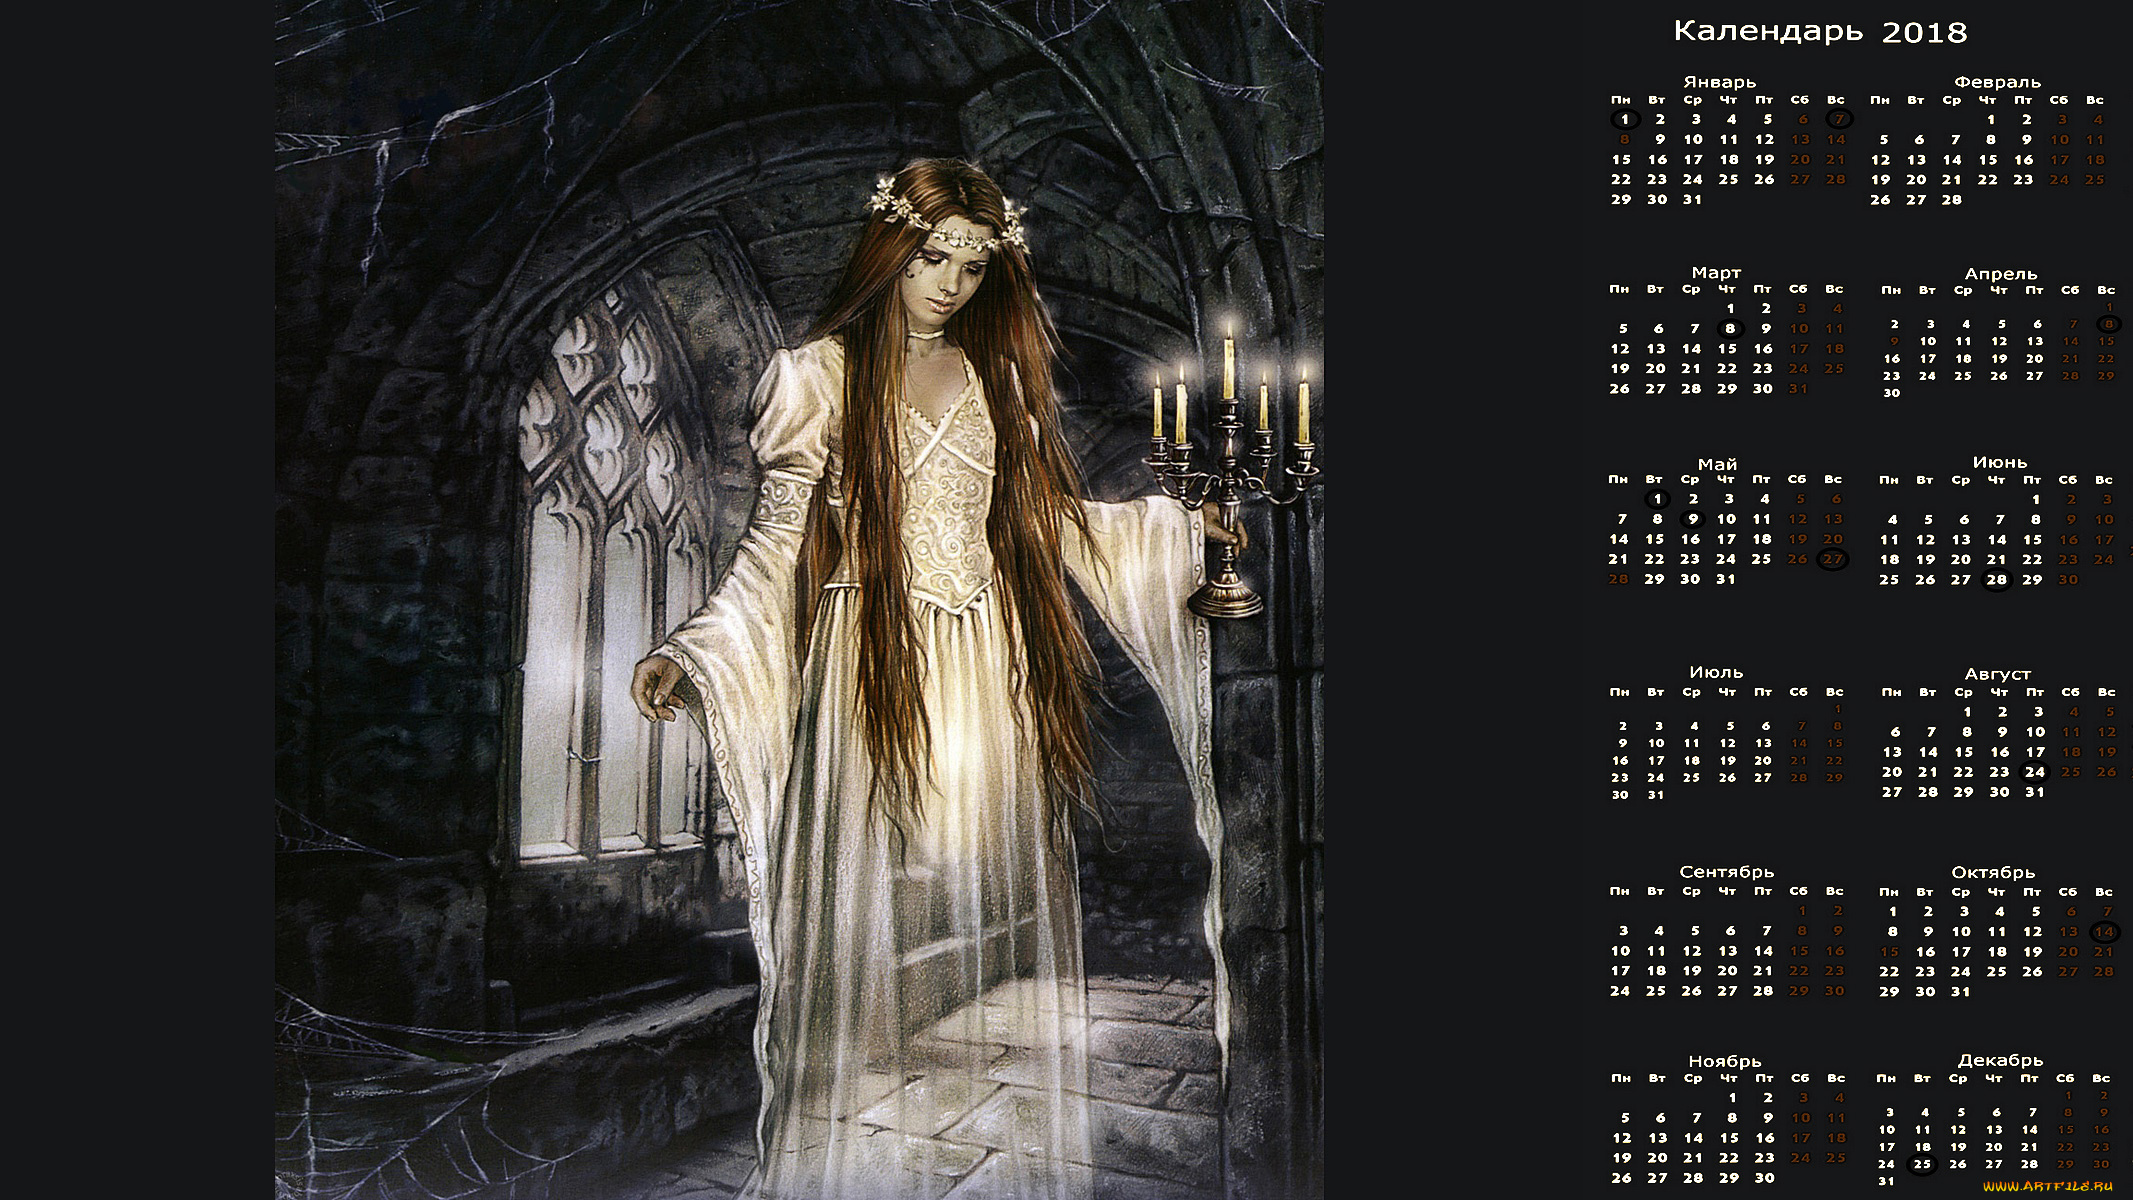The width and height of the screenshot is (2133, 1200).
Task: Select circled date 8 in Март
Action: [x=1730, y=329]
